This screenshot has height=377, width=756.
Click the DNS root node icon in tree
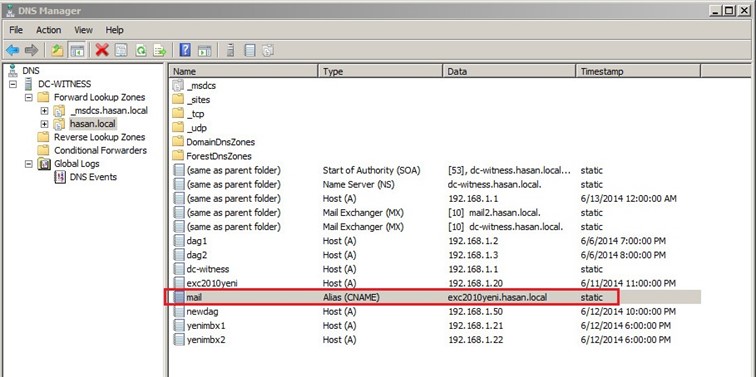[x=13, y=71]
